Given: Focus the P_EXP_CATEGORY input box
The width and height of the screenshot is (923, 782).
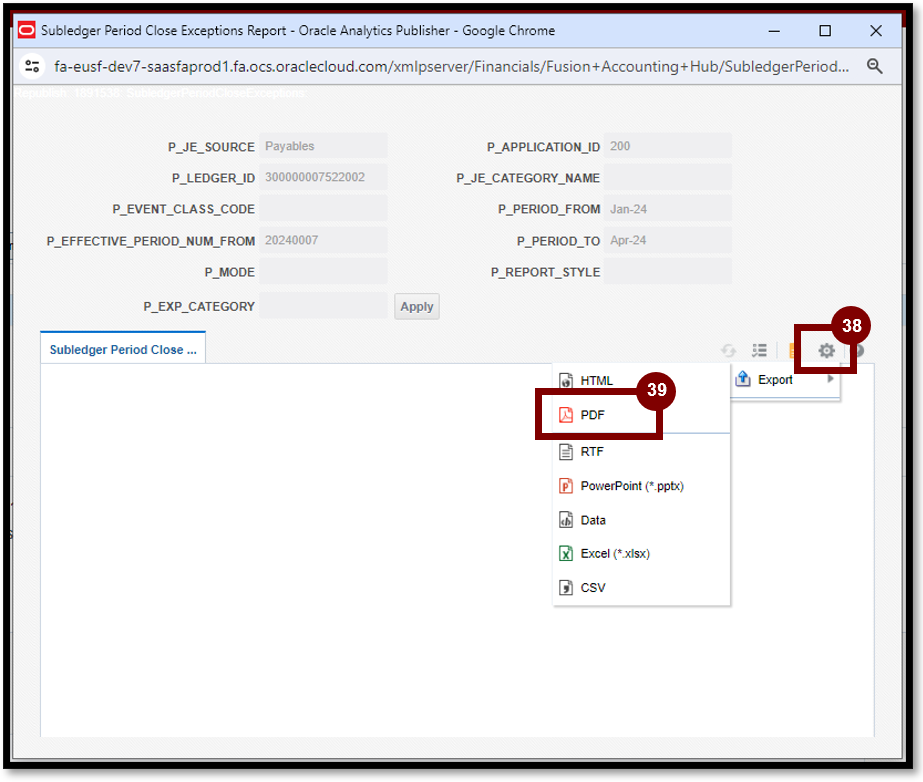Looking at the screenshot, I should (x=323, y=306).
